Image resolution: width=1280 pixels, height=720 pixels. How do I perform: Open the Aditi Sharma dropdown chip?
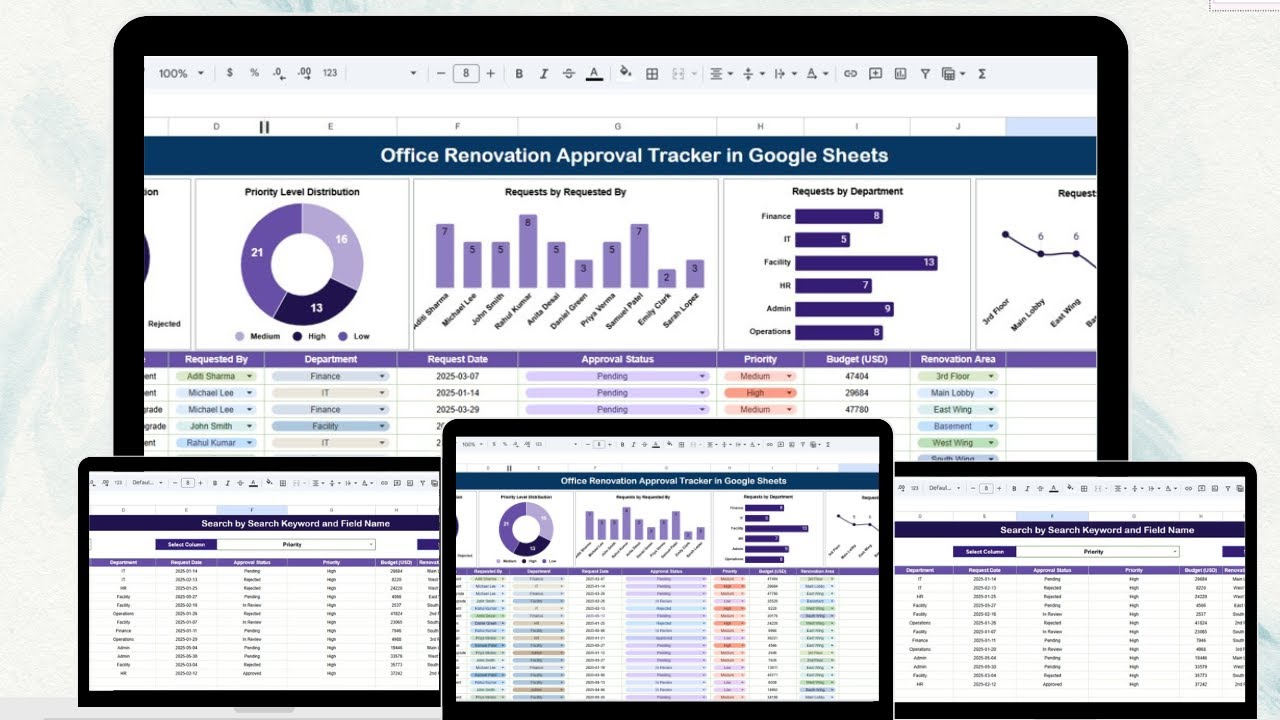(216, 376)
